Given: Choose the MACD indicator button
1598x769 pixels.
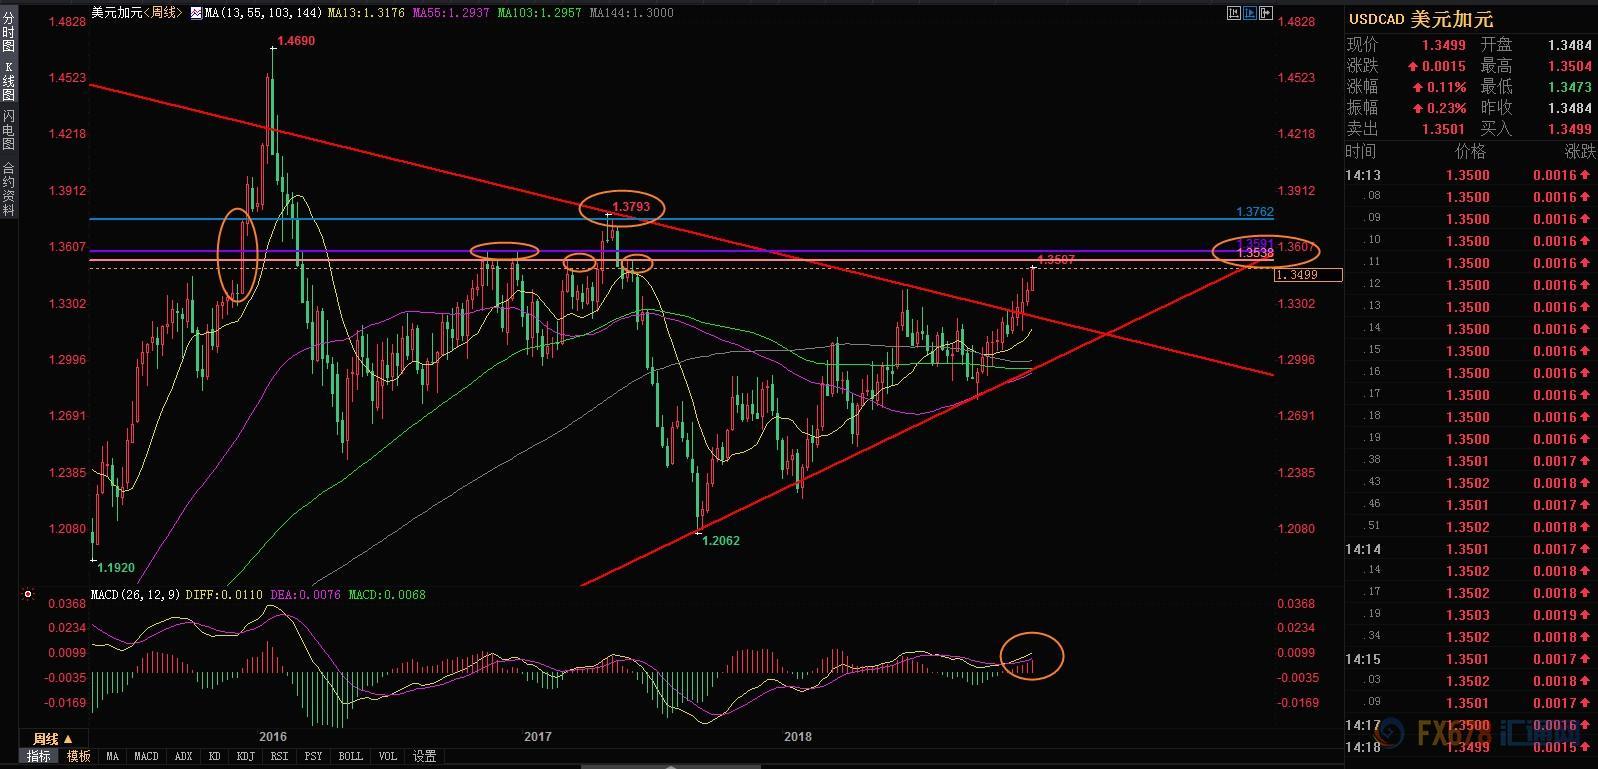Looking at the screenshot, I should tap(146, 756).
